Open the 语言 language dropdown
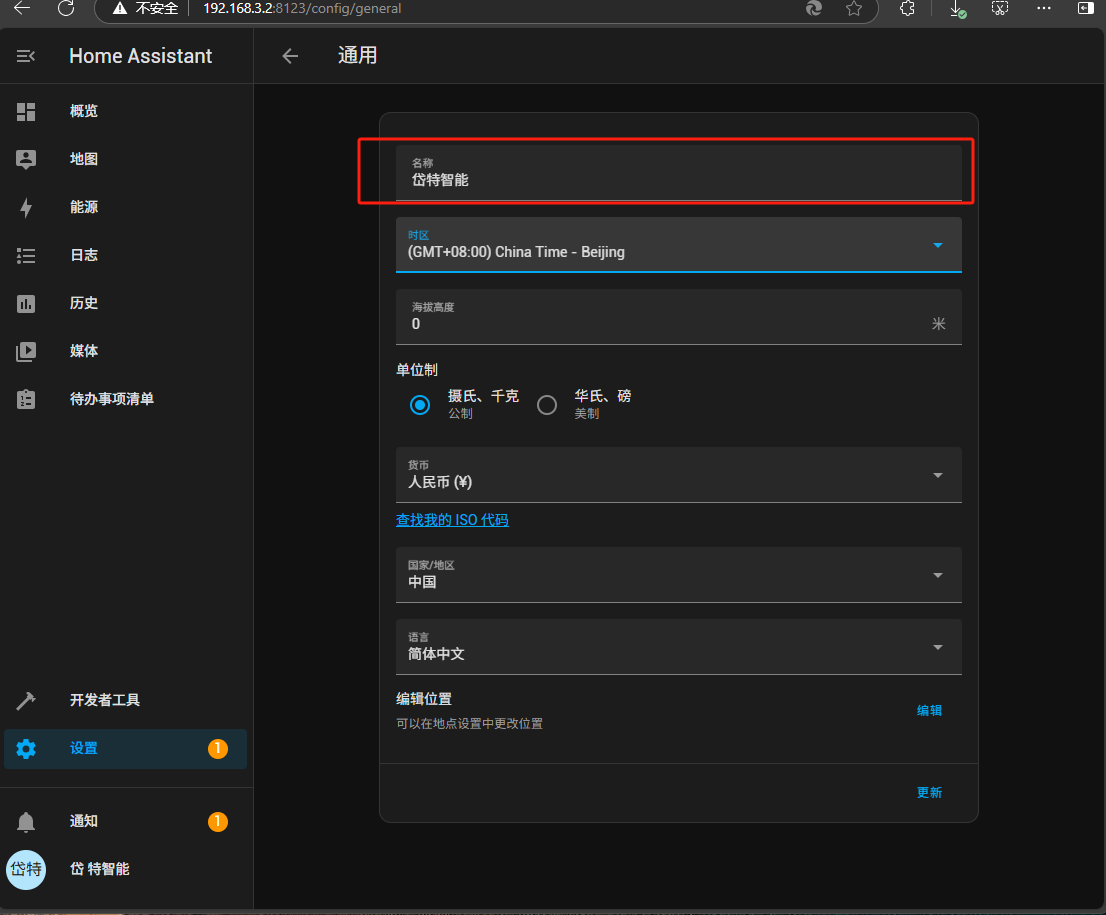Image resolution: width=1106 pixels, height=915 pixels. (x=937, y=647)
